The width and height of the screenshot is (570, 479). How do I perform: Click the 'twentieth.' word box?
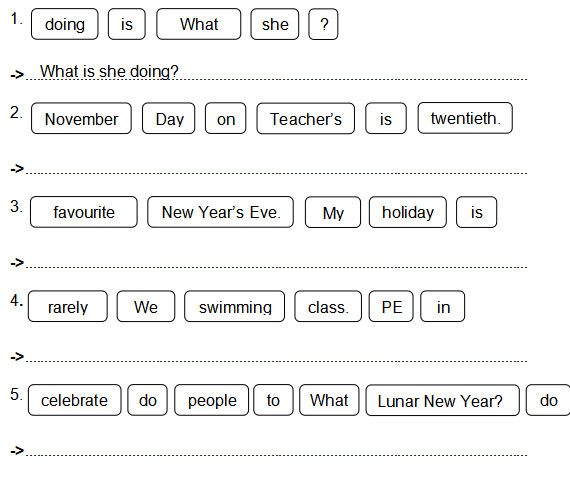click(465, 118)
